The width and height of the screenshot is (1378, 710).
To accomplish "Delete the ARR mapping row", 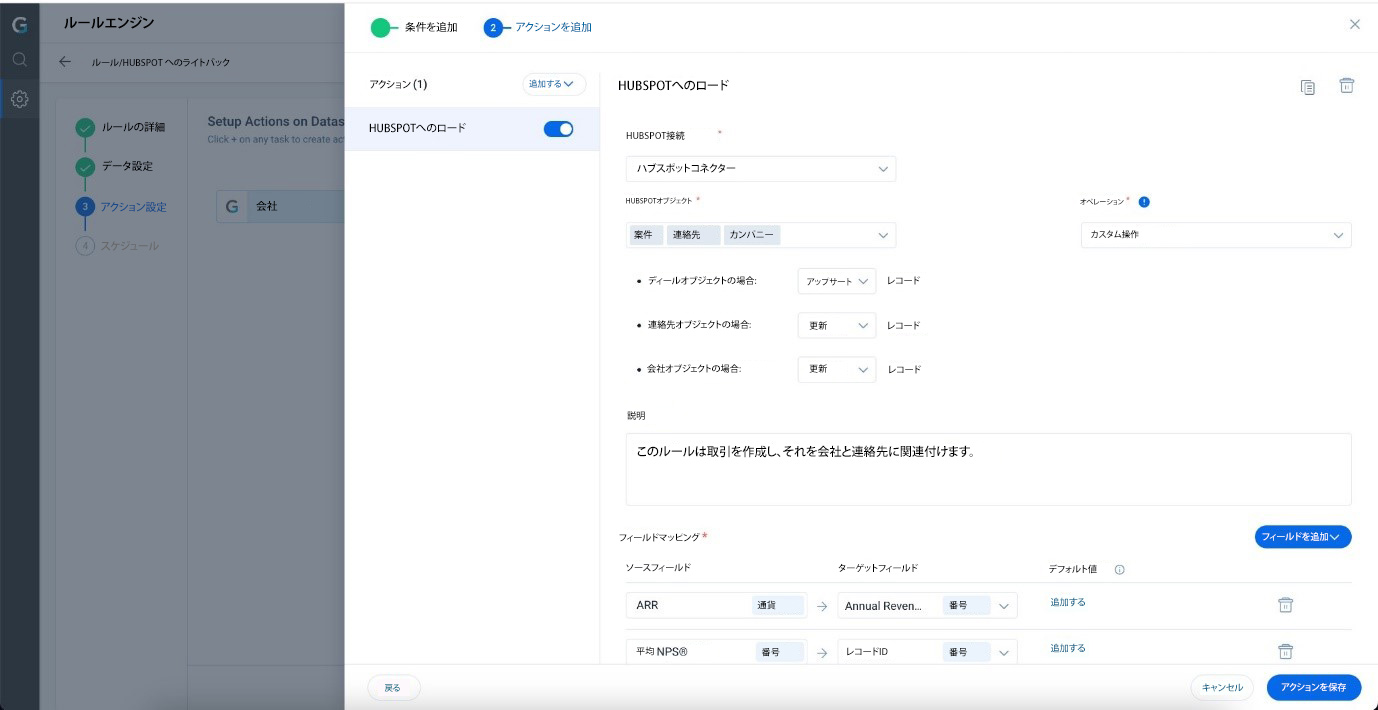I will click(1286, 605).
